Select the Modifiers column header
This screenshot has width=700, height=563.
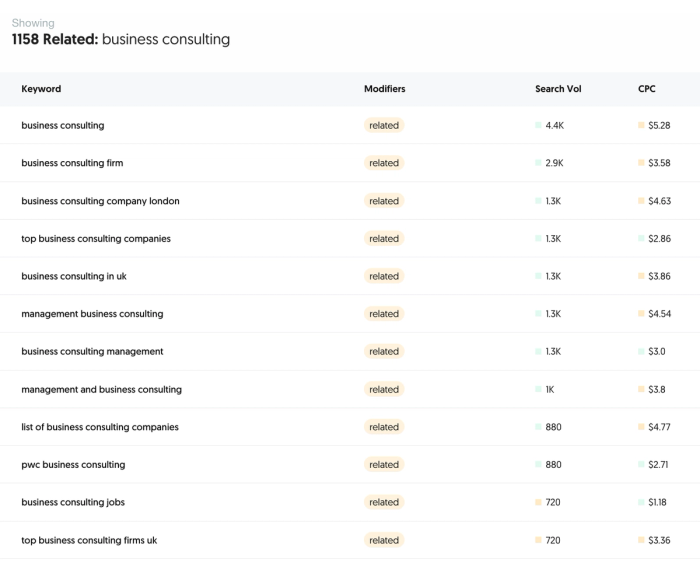pyautogui.click(x=384, y=89)
